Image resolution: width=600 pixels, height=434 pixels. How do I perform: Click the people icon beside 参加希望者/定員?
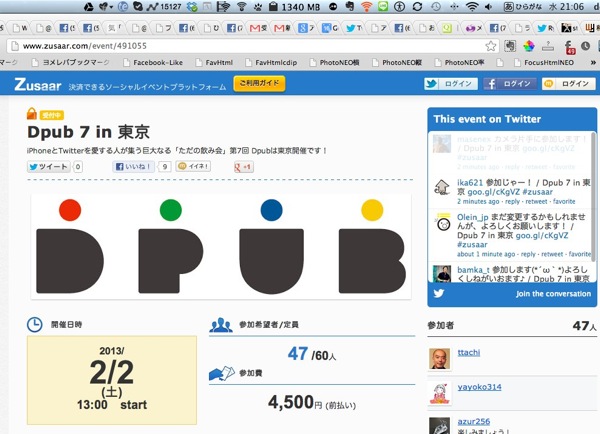point(221,325)
